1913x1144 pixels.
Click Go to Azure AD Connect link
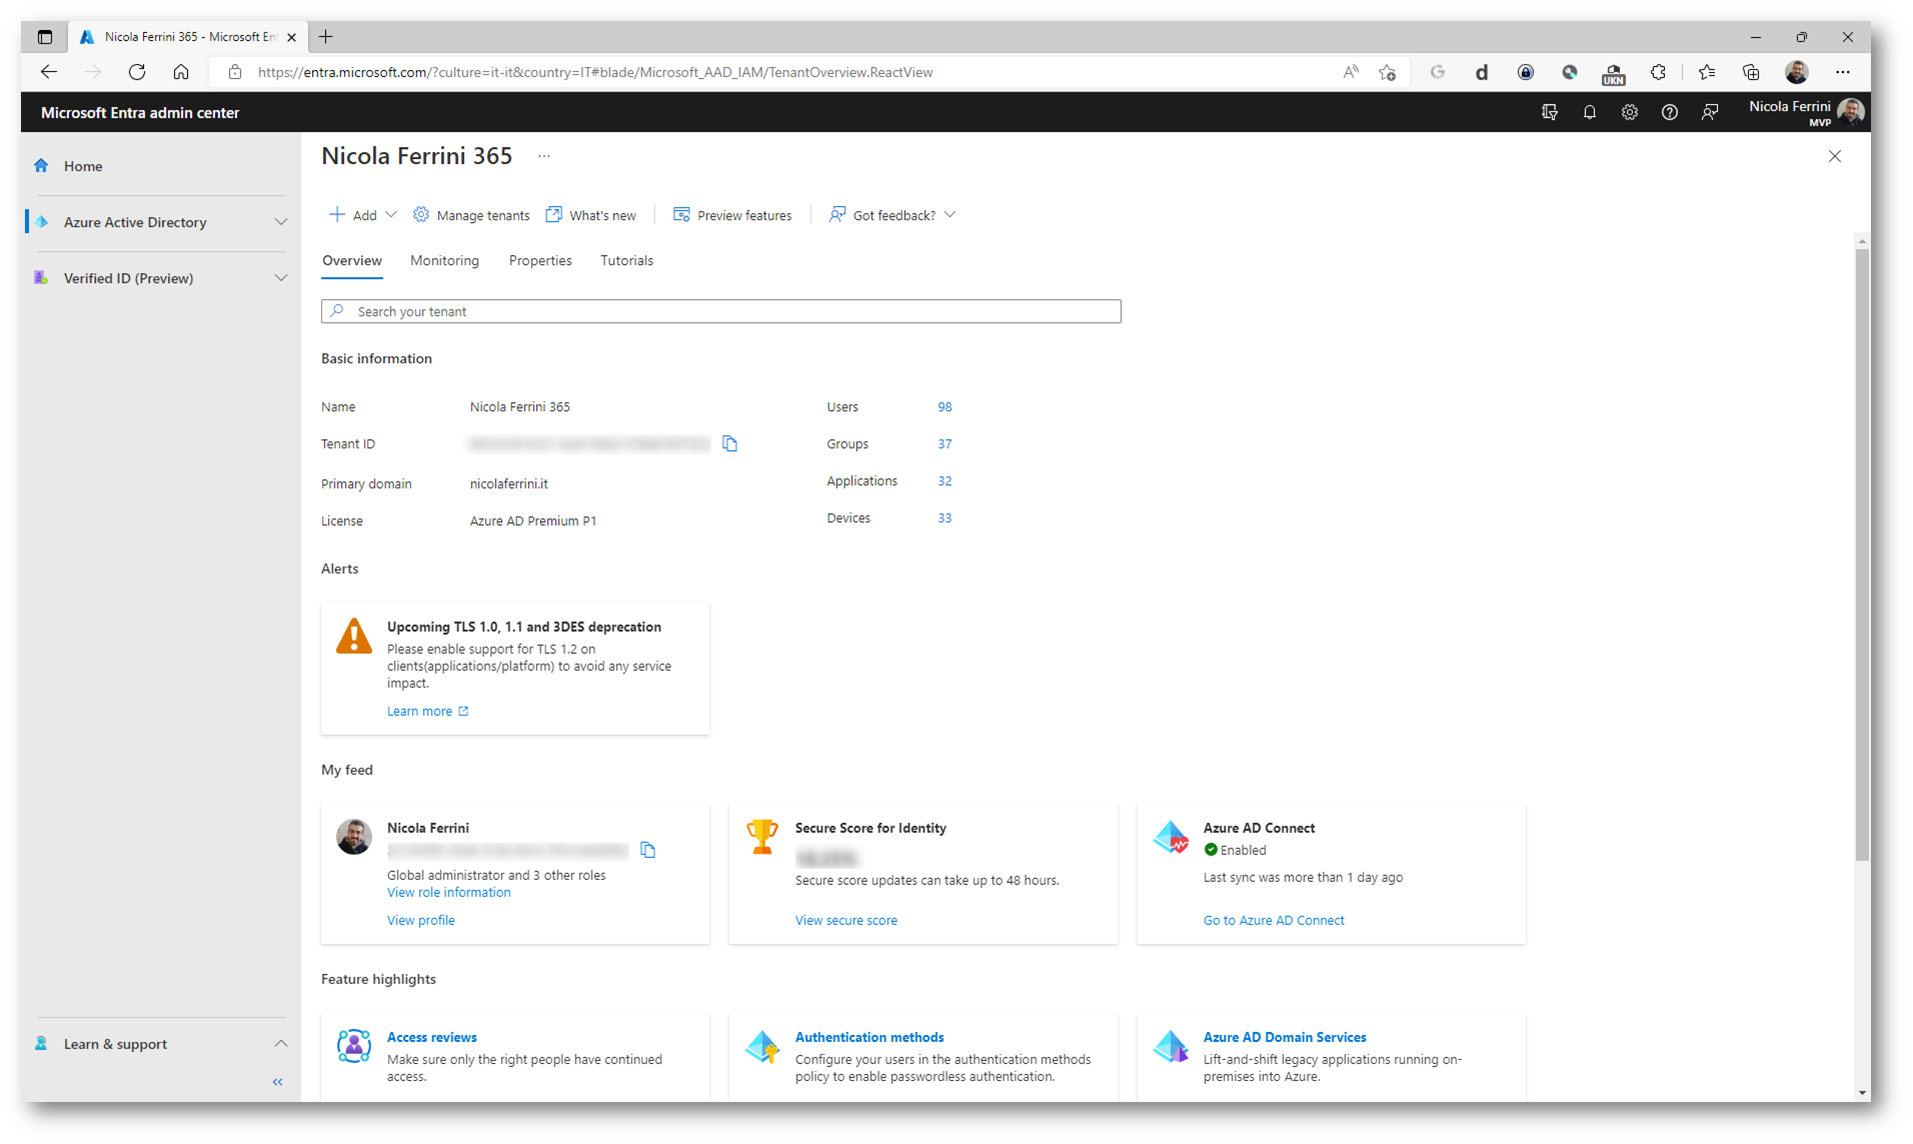tap(1273, 920)
